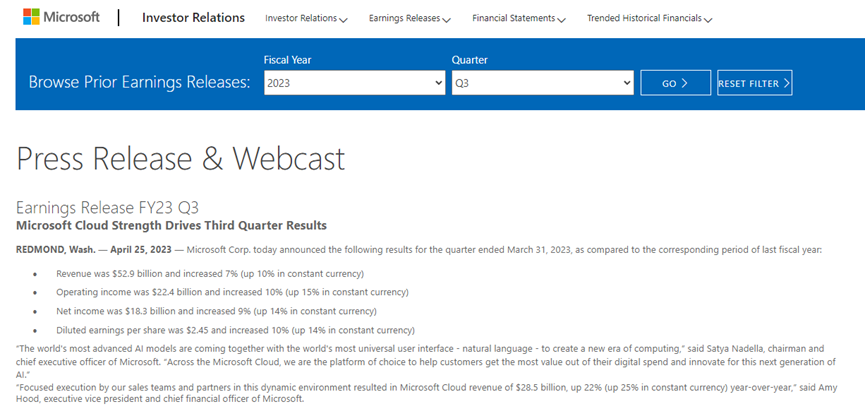Screen dimensions: 865x416
Task: Click the Earnings Release FY23 Q3 heading
Action: [108, 207]
